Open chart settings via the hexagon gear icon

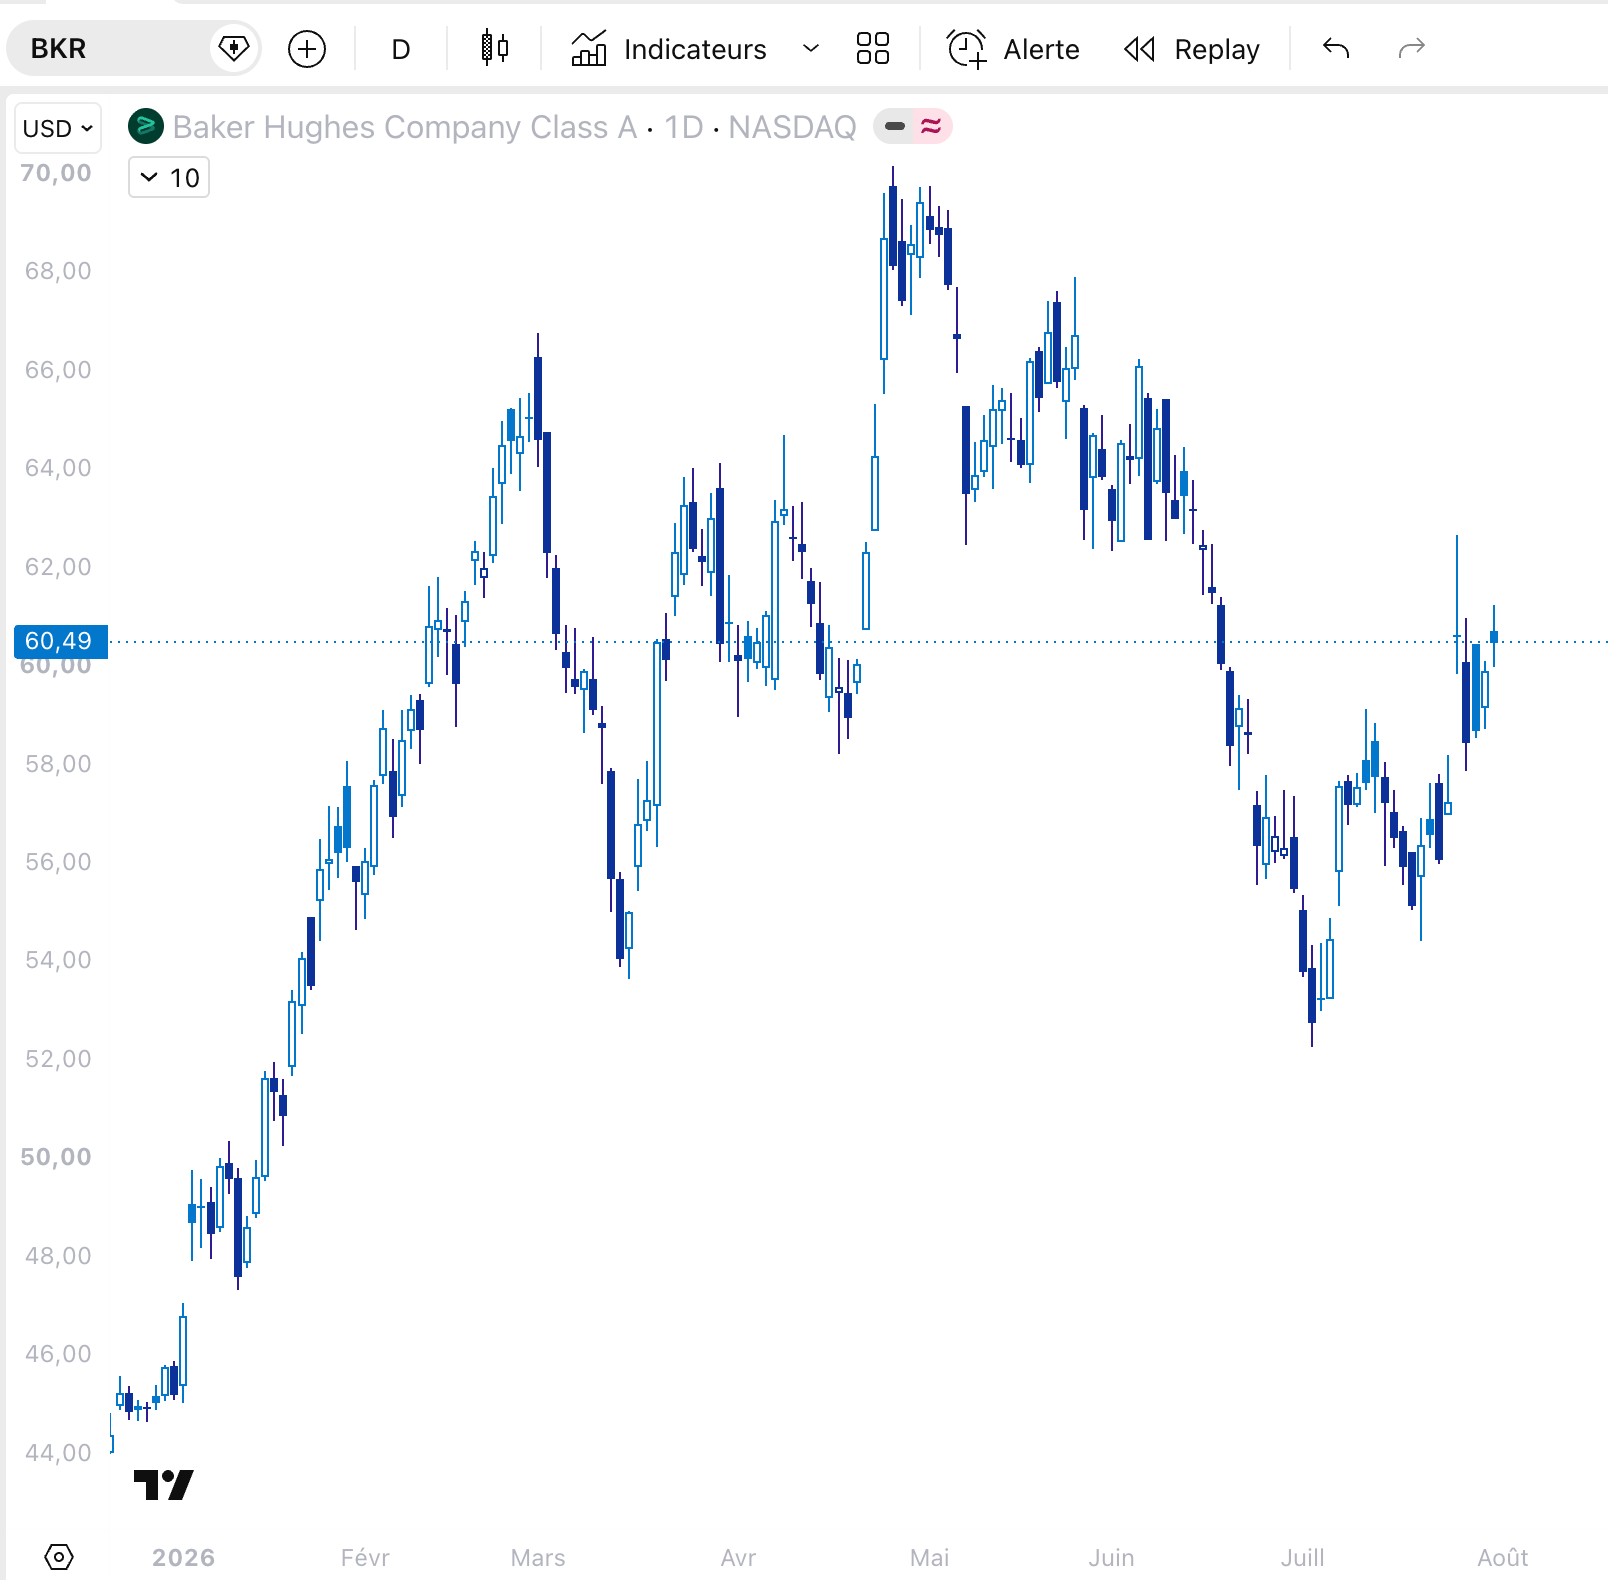click(59, 1557)
